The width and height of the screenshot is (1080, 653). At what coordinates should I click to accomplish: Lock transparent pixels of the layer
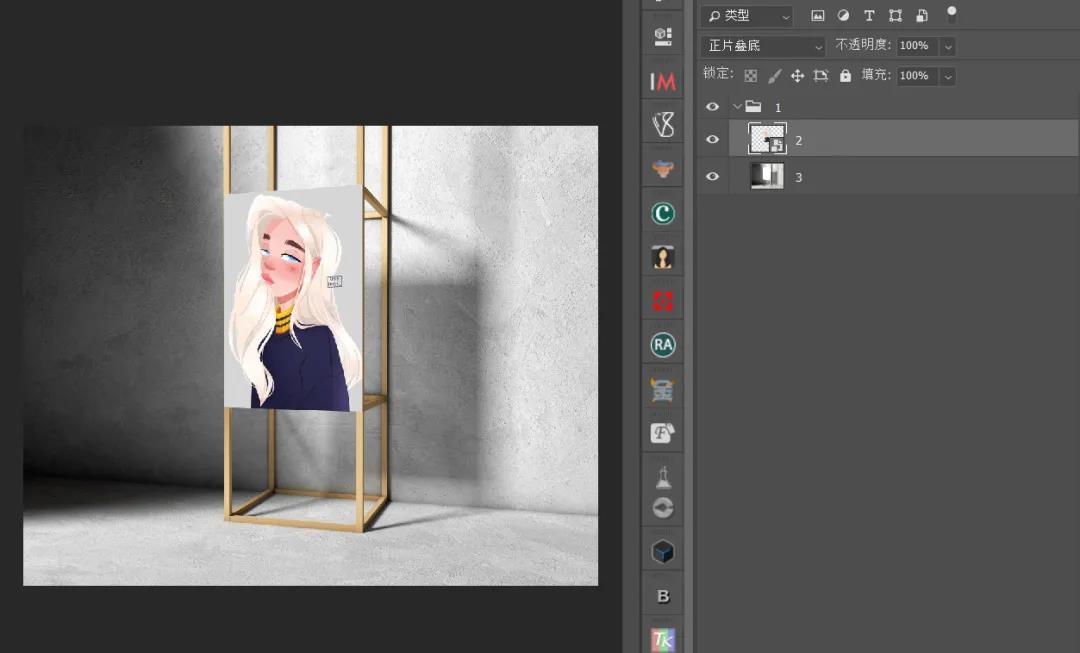point(751,76)
